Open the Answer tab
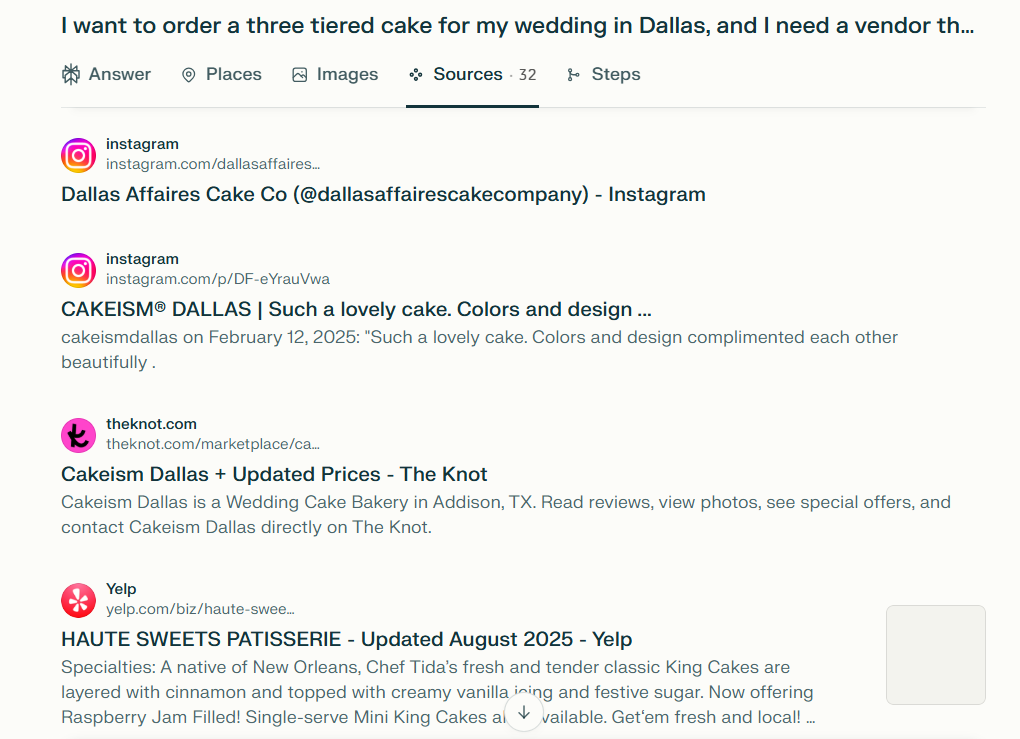The height and width of the screenshot is (739, 1020). tap(106, 75)
